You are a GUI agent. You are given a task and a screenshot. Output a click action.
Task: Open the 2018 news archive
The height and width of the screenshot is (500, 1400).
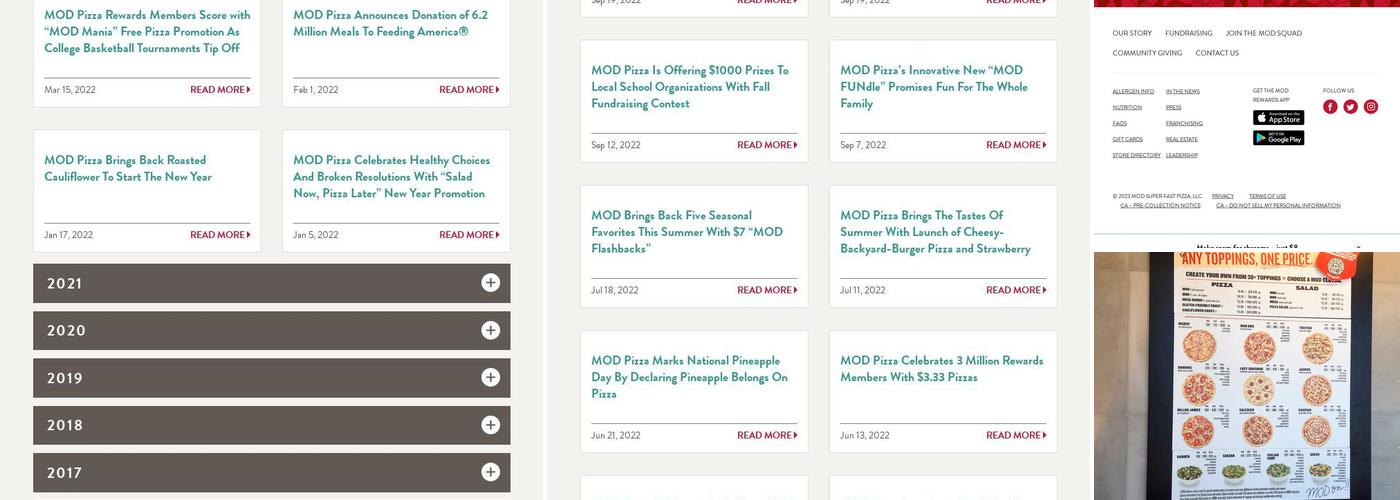(271, 425)
